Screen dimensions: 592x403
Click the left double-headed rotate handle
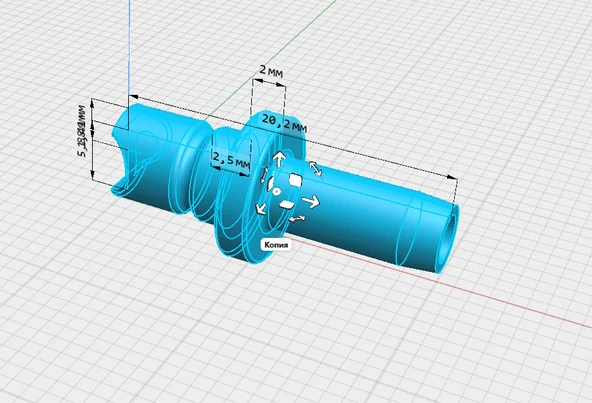[264, 176]
